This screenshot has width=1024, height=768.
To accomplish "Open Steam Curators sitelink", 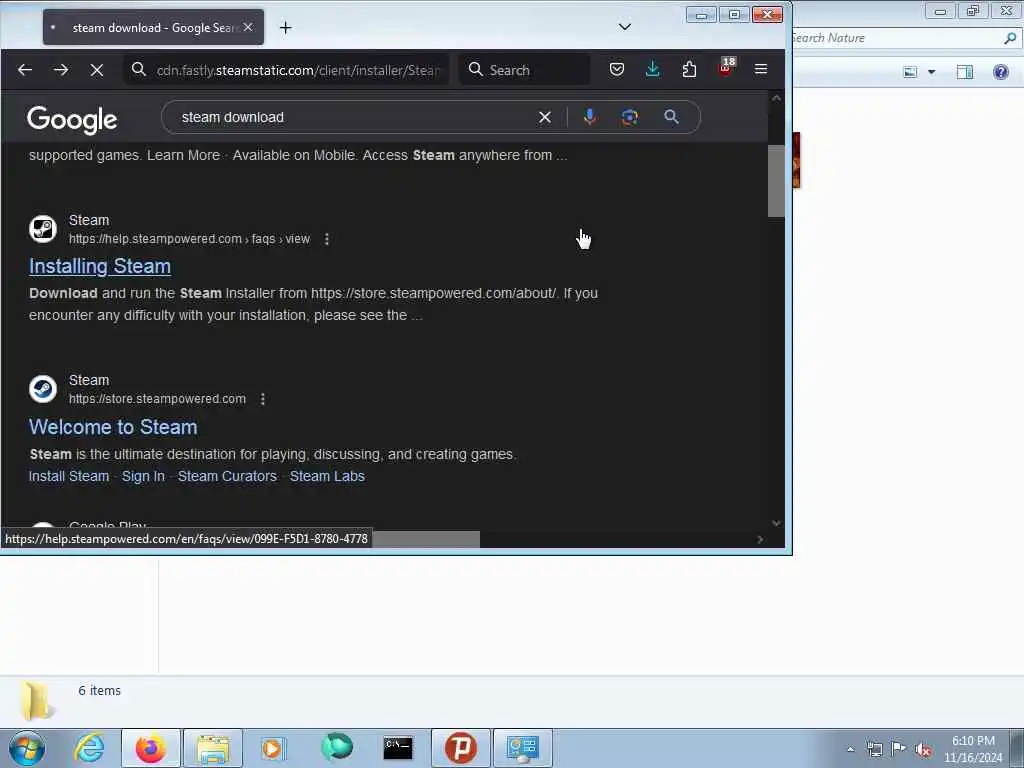I will [x=227, y=476].
